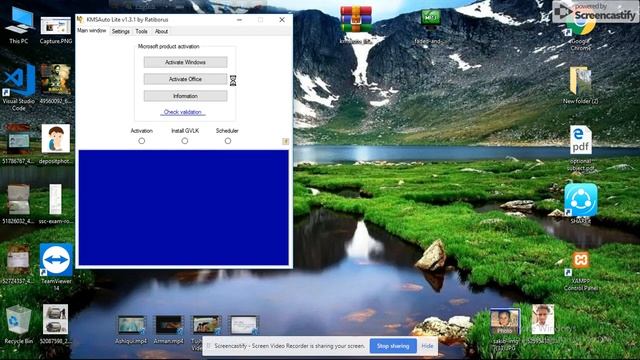
Task: Click the Activate Office button
Action: click(185, 79)
